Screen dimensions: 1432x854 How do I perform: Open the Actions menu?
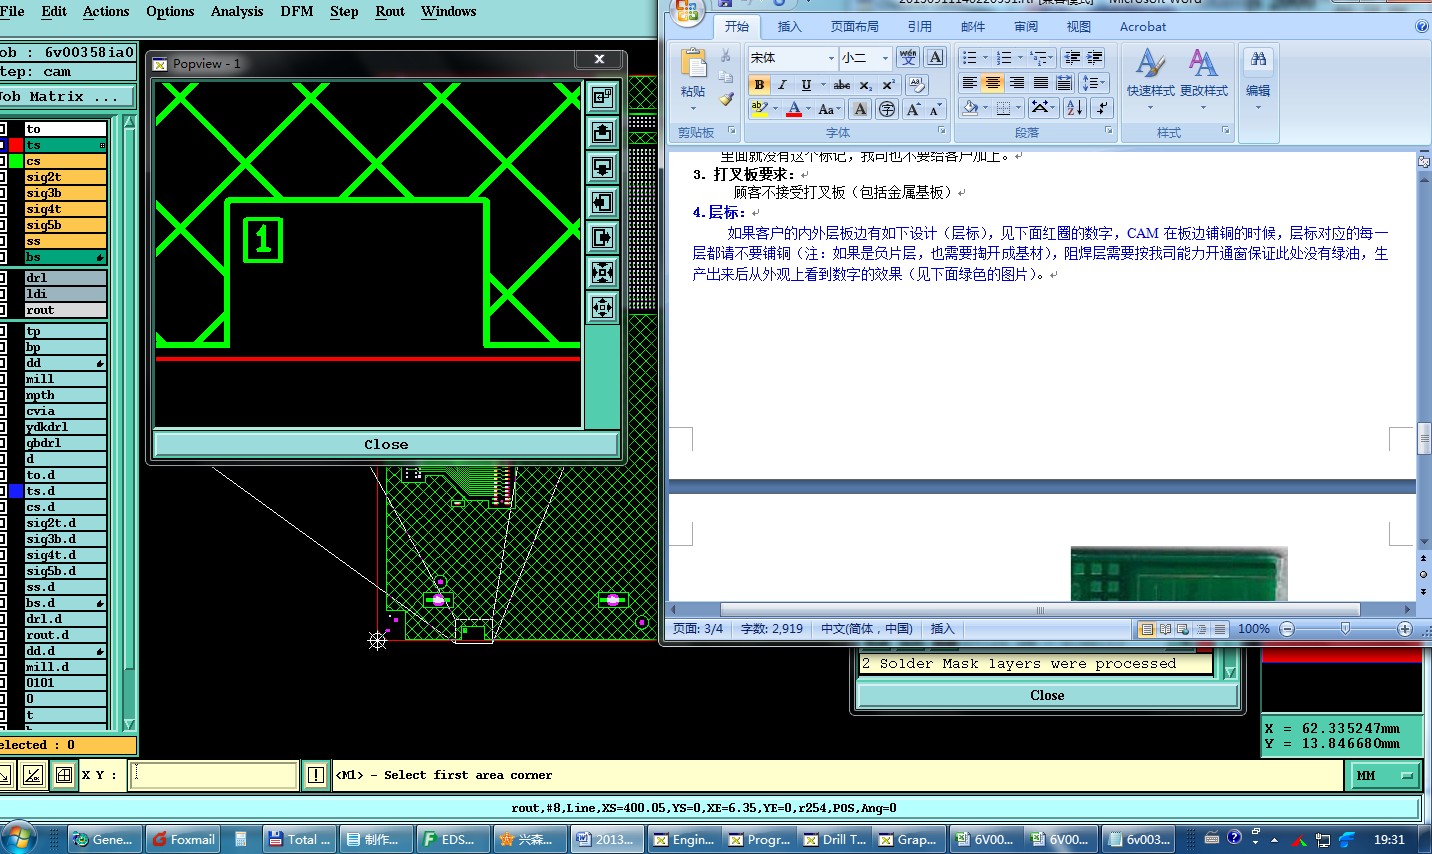tap(106, 11)
